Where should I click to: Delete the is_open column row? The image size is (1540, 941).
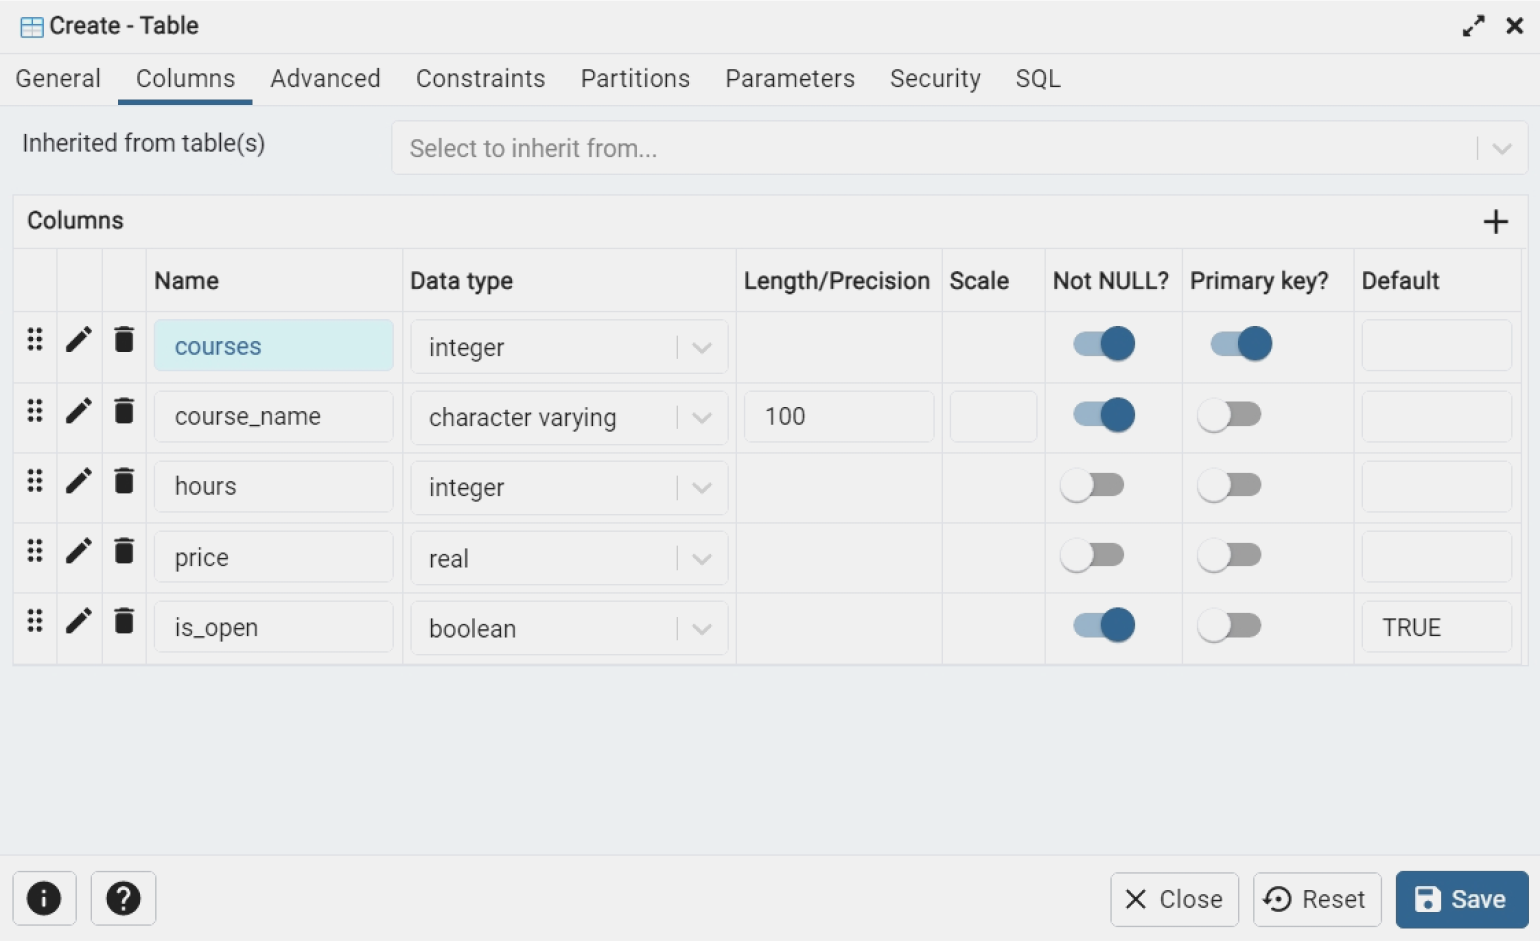(x=124, y=621)
